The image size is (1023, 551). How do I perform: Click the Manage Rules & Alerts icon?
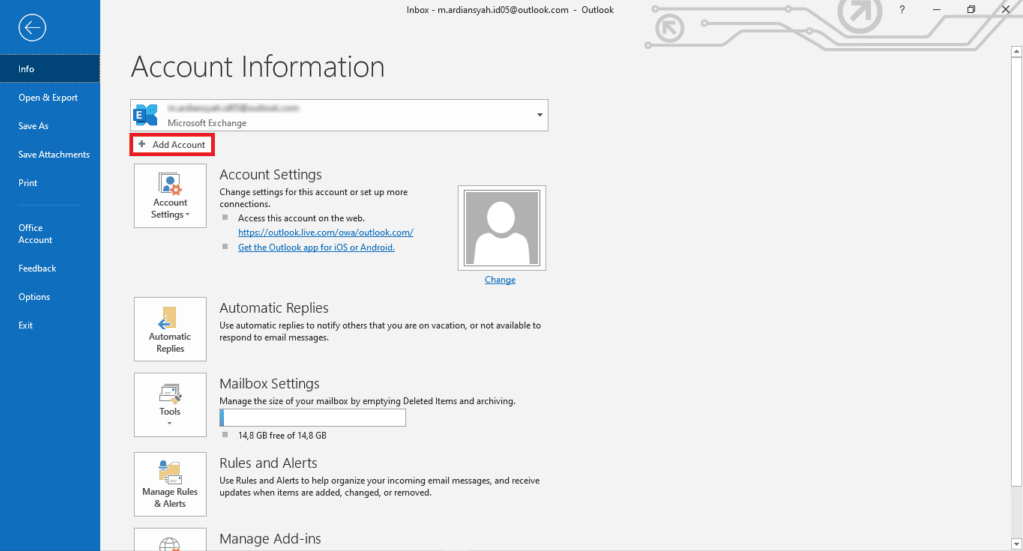(170, 484)
